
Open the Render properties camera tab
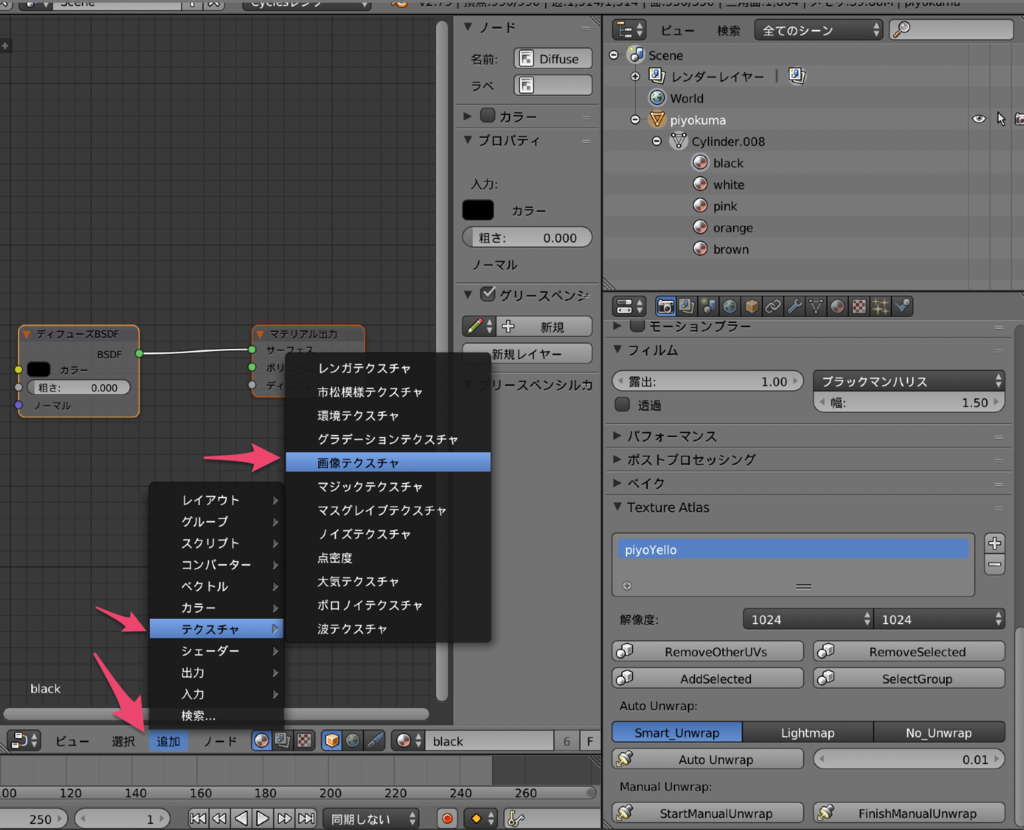(x=665, y=306)
